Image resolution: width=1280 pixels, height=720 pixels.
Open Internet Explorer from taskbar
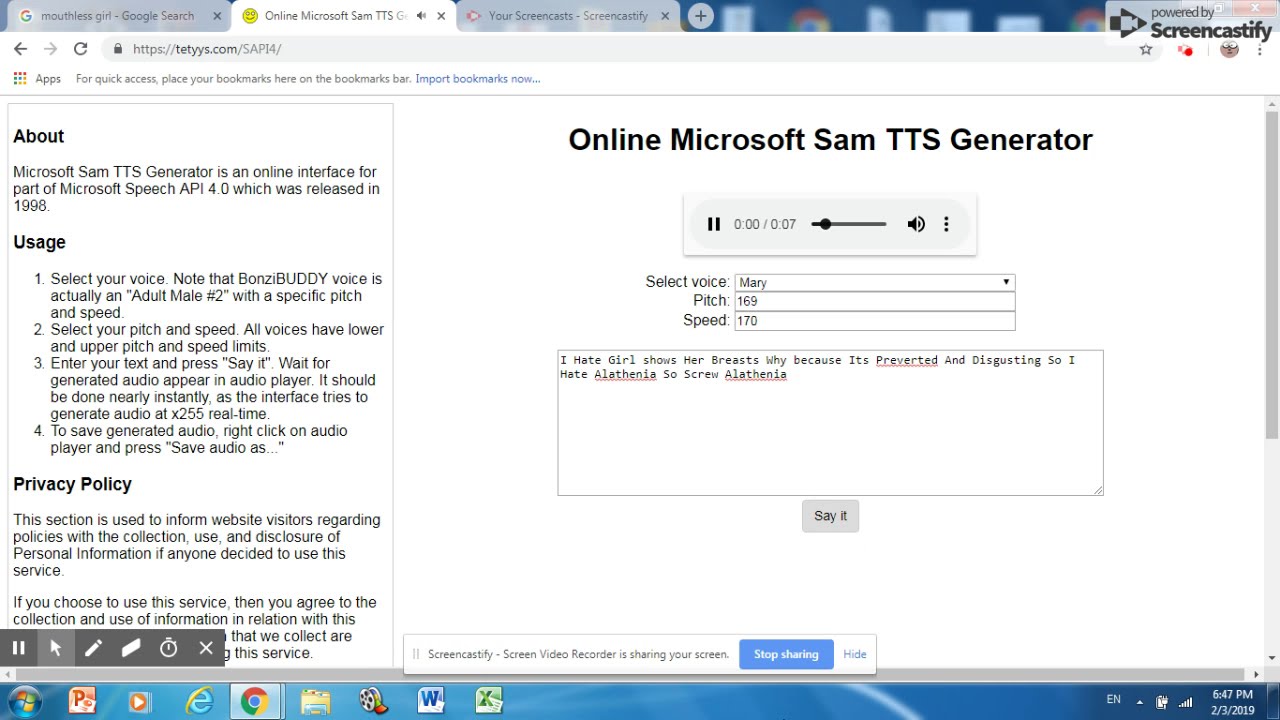[200, 701]
